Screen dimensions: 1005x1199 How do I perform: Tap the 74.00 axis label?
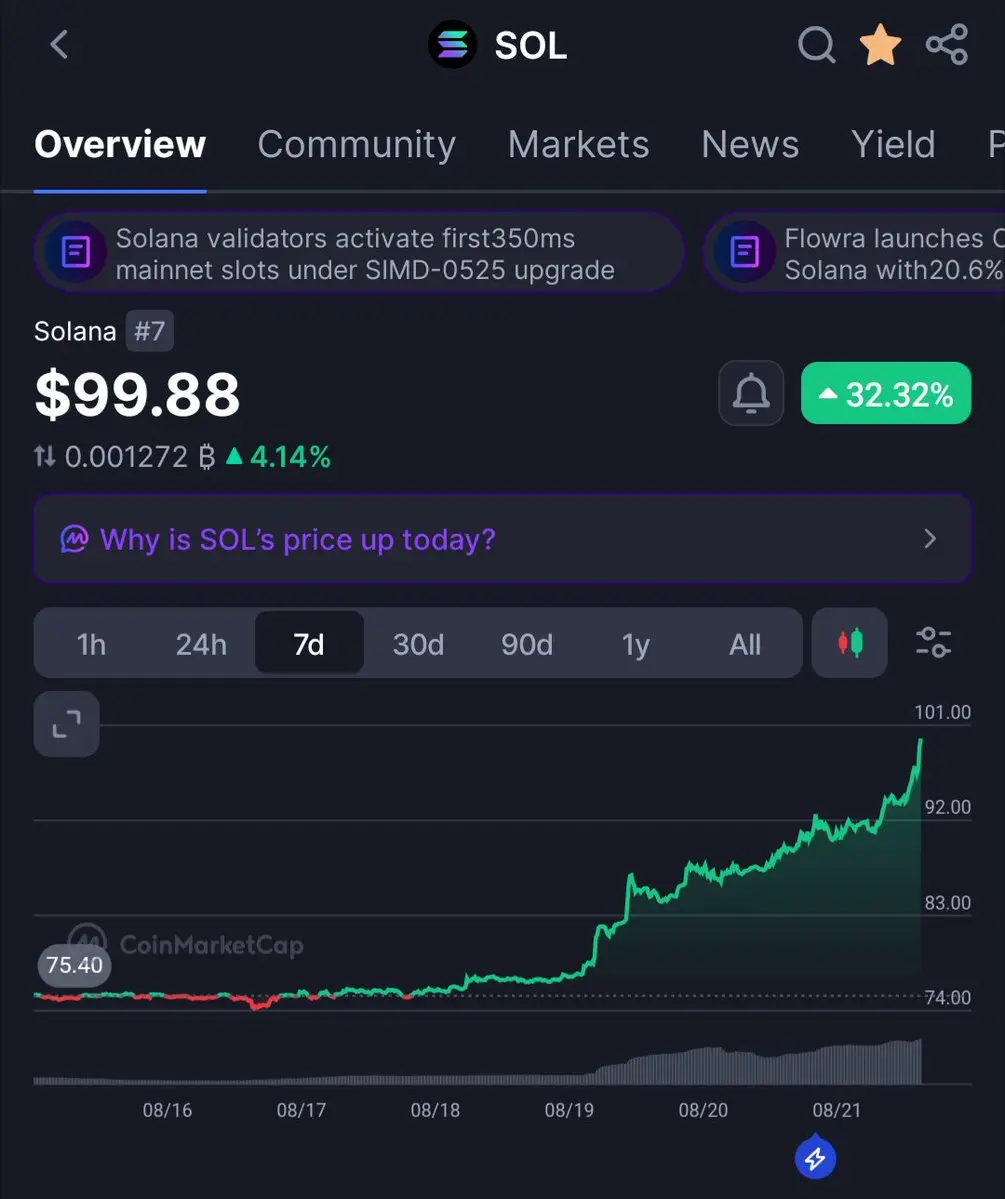coord(948,998)
